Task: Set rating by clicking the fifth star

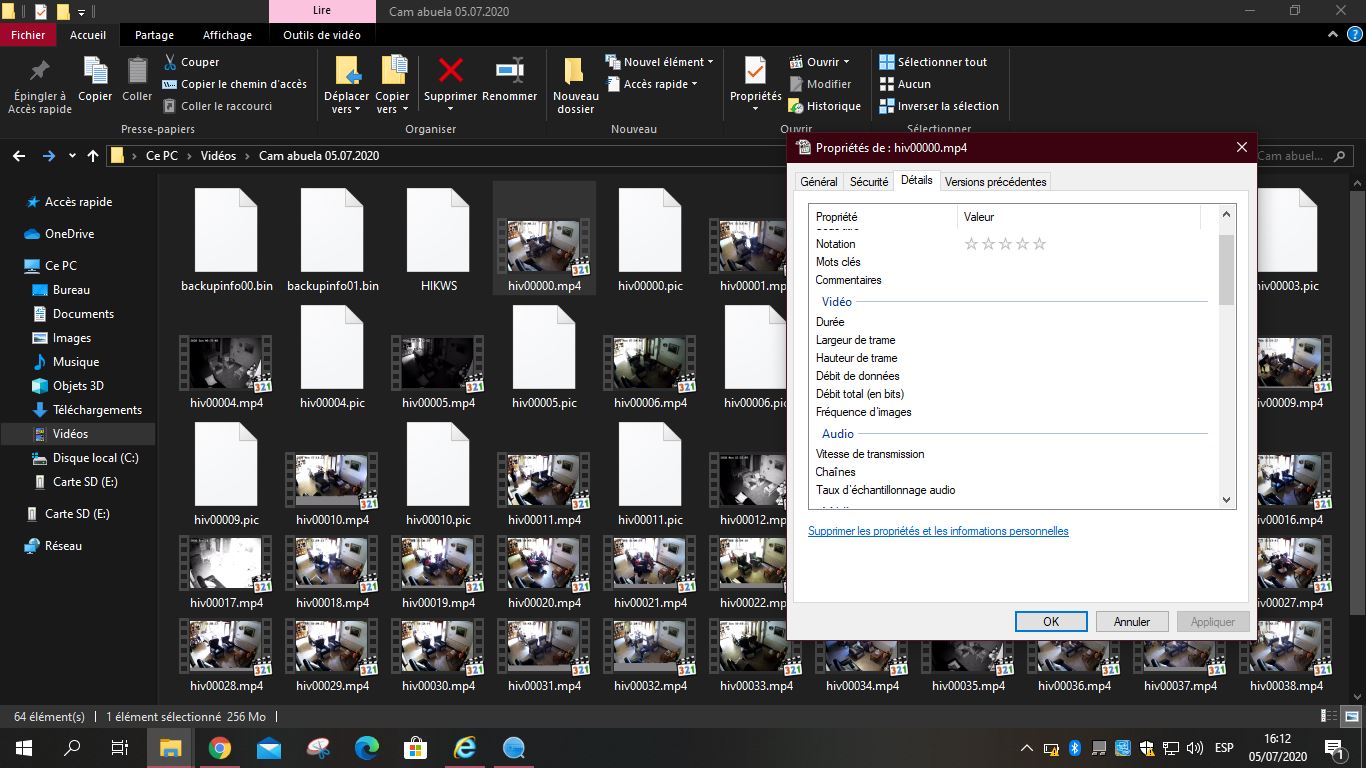Action: coord(1039,244)
